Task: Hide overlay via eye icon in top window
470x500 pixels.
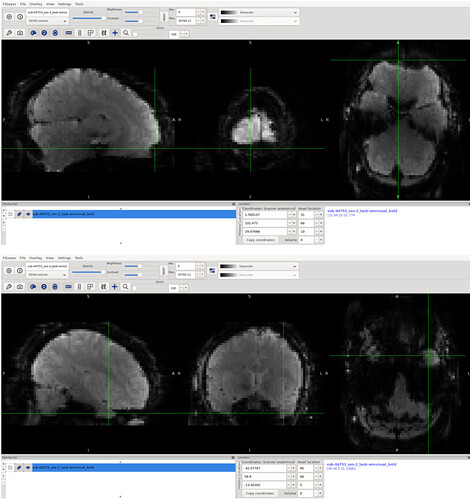Action: [28, 214]
